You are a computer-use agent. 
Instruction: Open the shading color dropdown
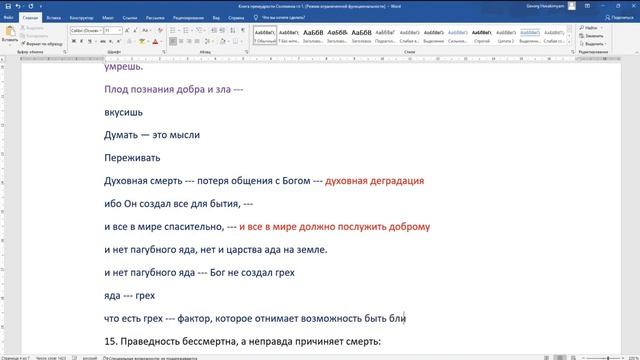tap(228, 41)
